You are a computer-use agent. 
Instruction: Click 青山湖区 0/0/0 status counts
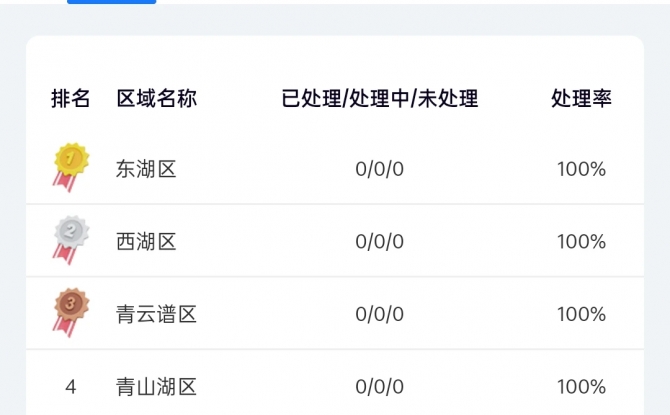point(380,387)
